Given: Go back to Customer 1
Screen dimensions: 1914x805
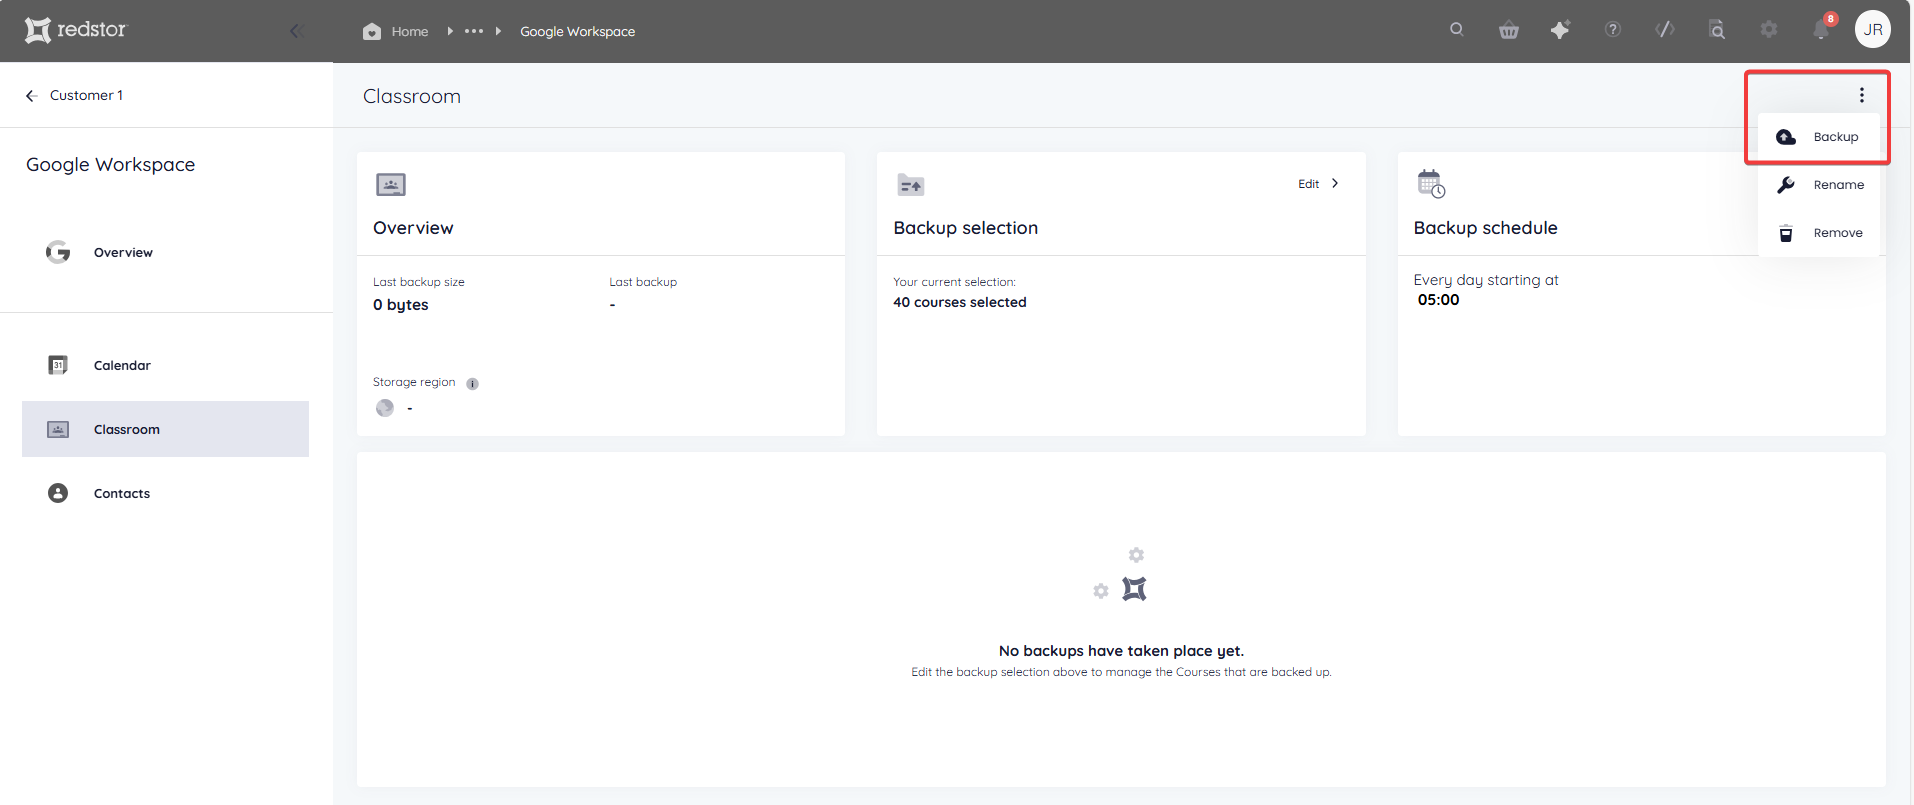Looking at the screenshot, I should coord(74,95).
